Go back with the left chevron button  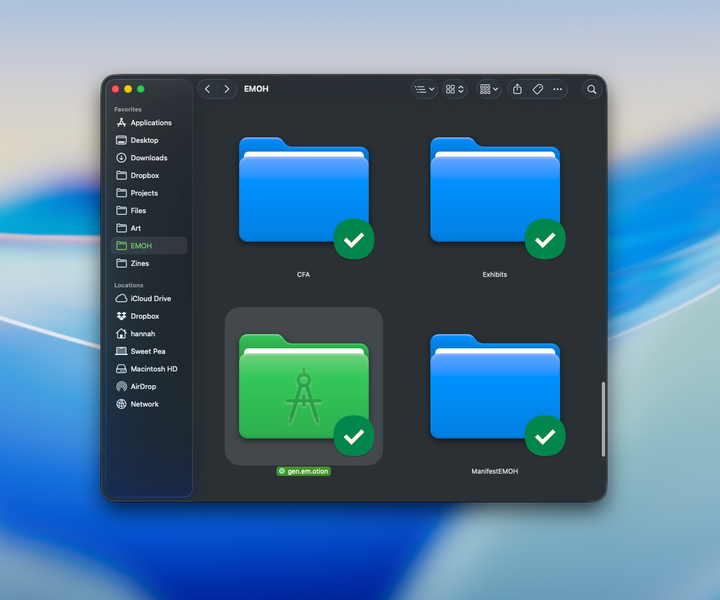(208, 89)
